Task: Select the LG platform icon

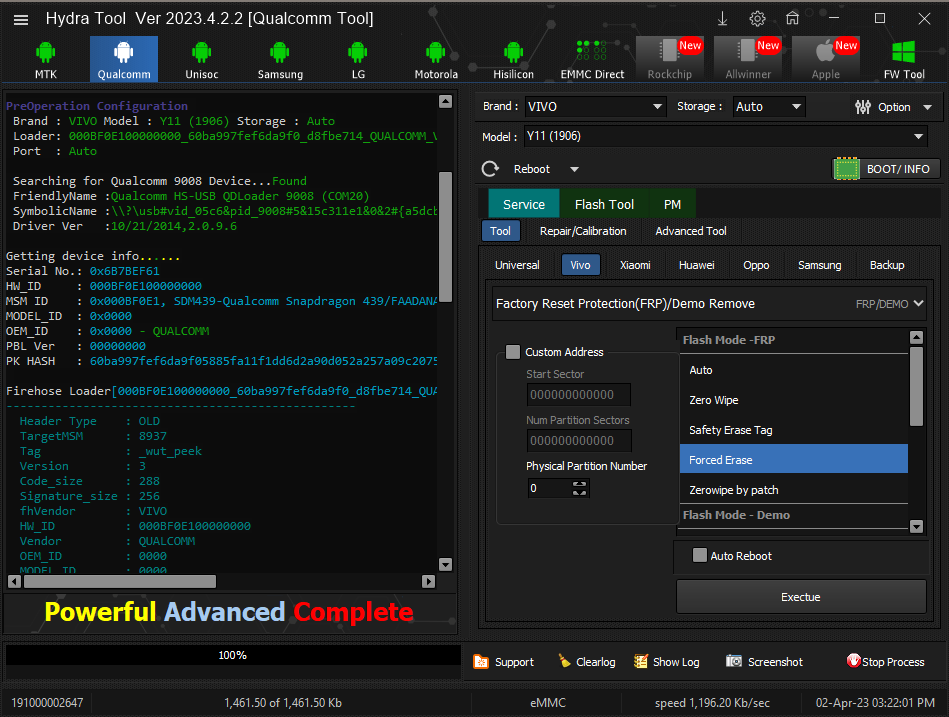Action: 358,59
